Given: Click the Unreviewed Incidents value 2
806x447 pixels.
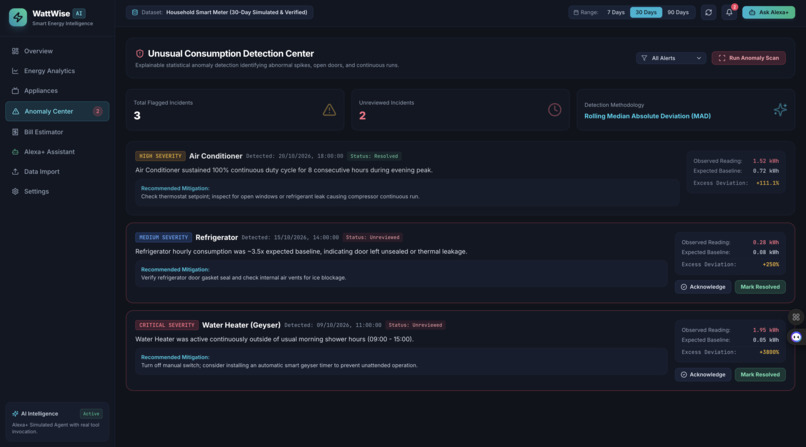Looking at the screenshot, I should click(362, 116).
